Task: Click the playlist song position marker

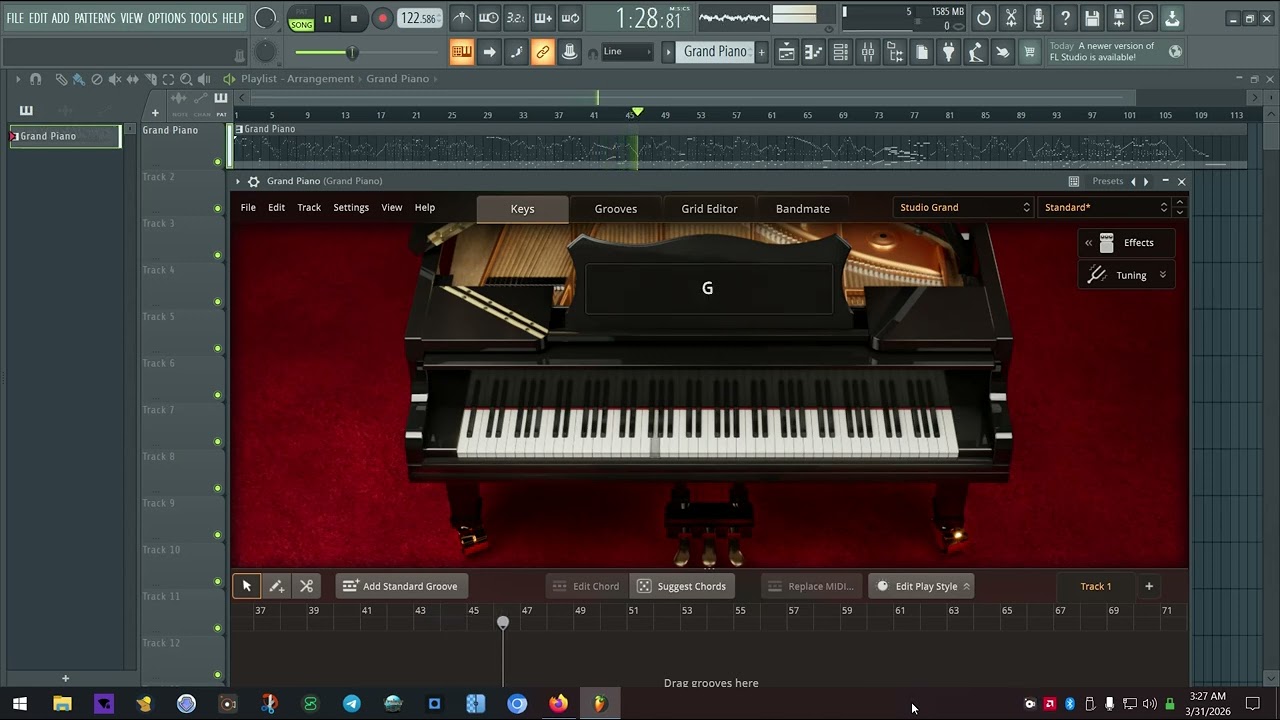Action: 637,112
